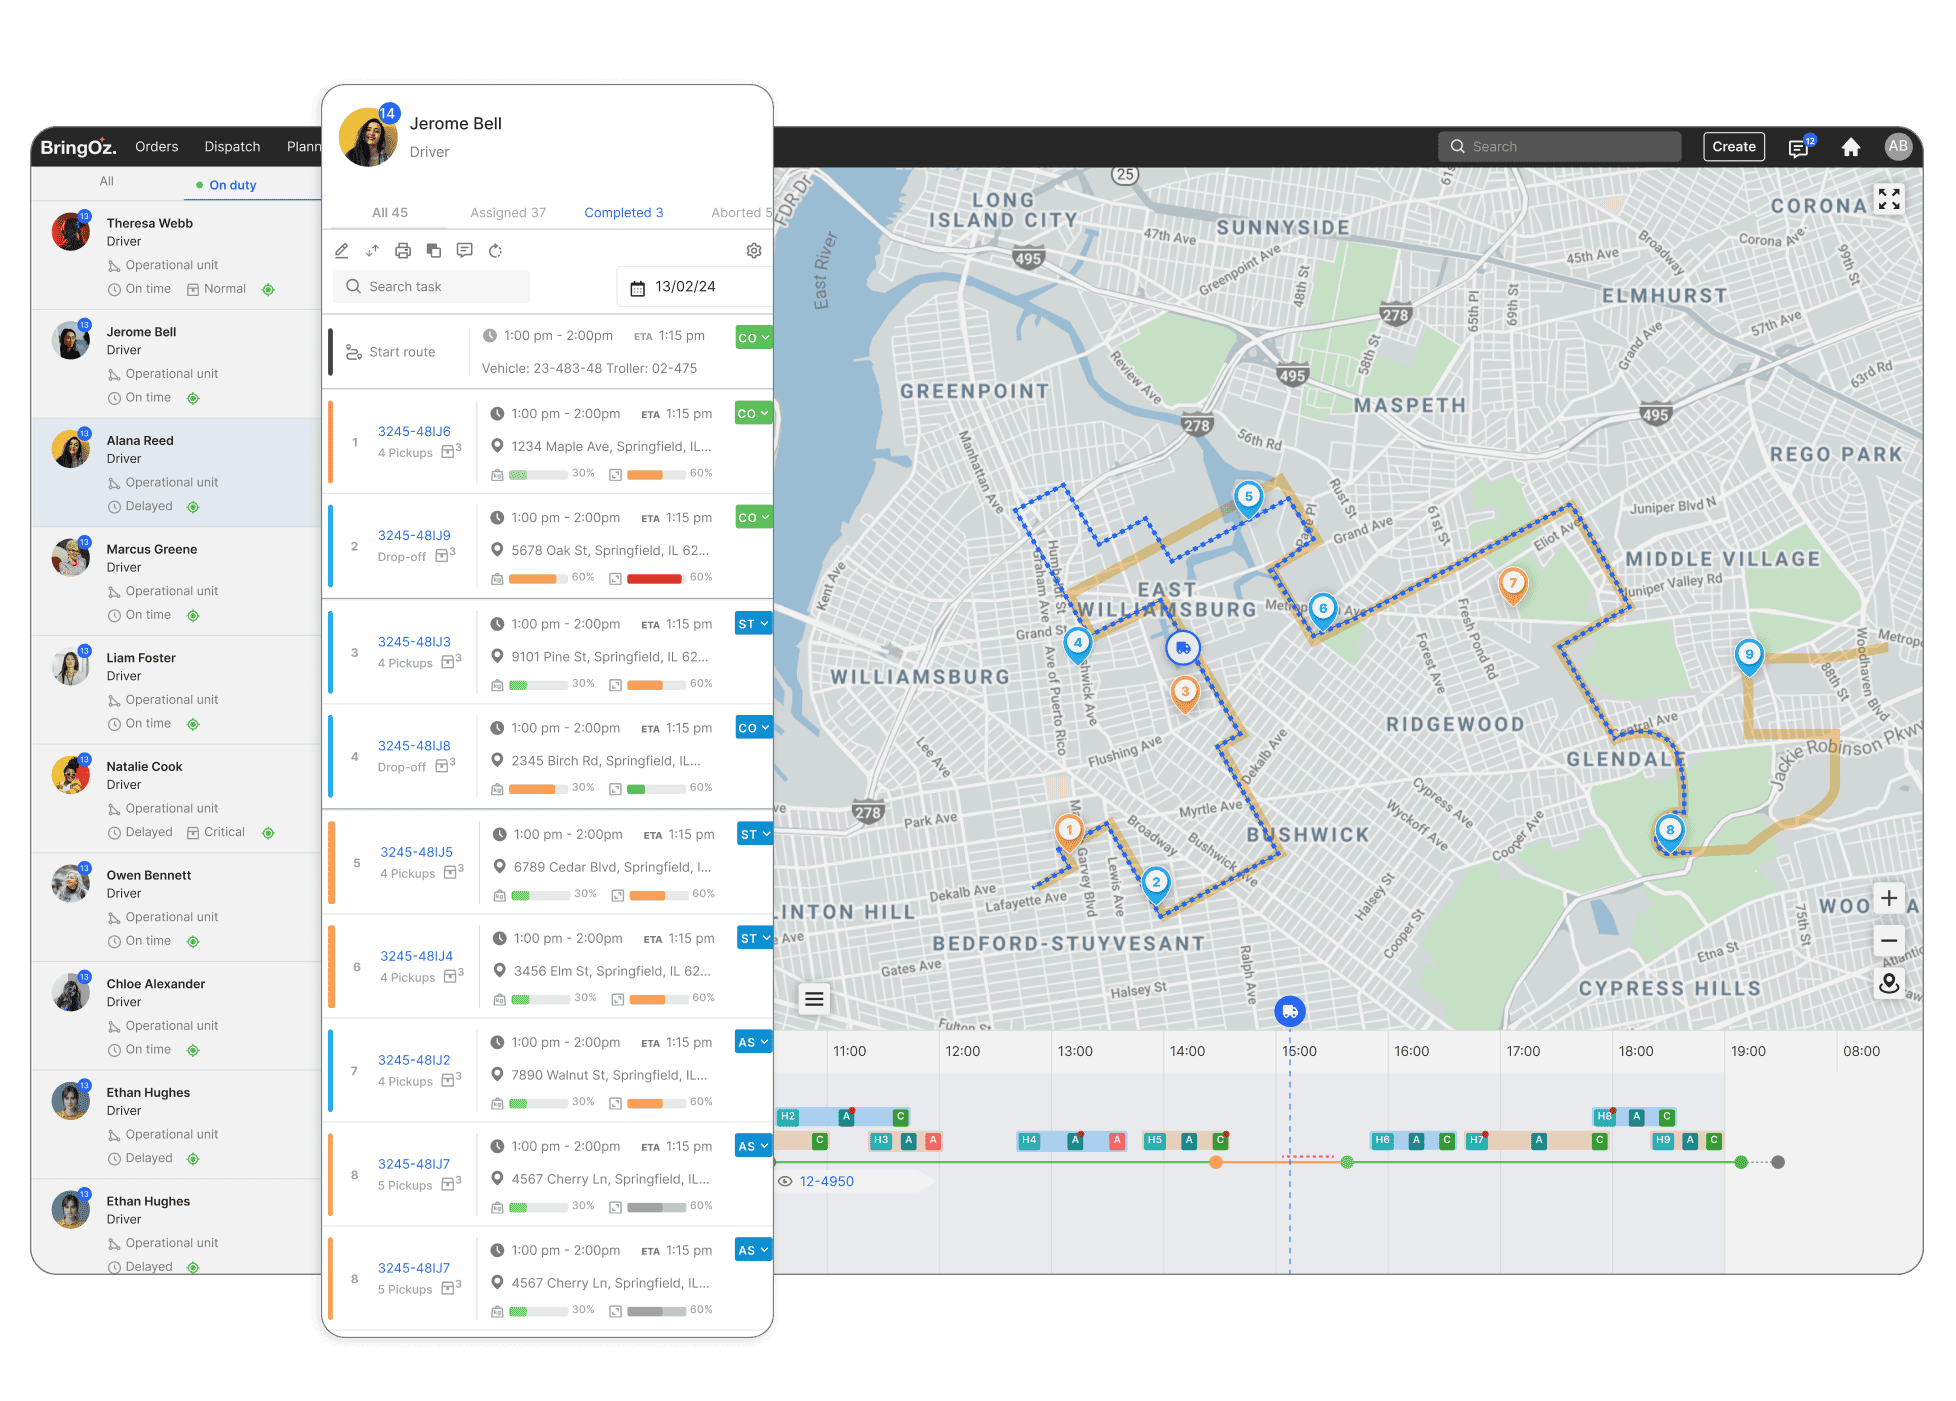1956x1401 pixels.
Task: Open messages chat icon in top bar
Action: click(1799, 147)
